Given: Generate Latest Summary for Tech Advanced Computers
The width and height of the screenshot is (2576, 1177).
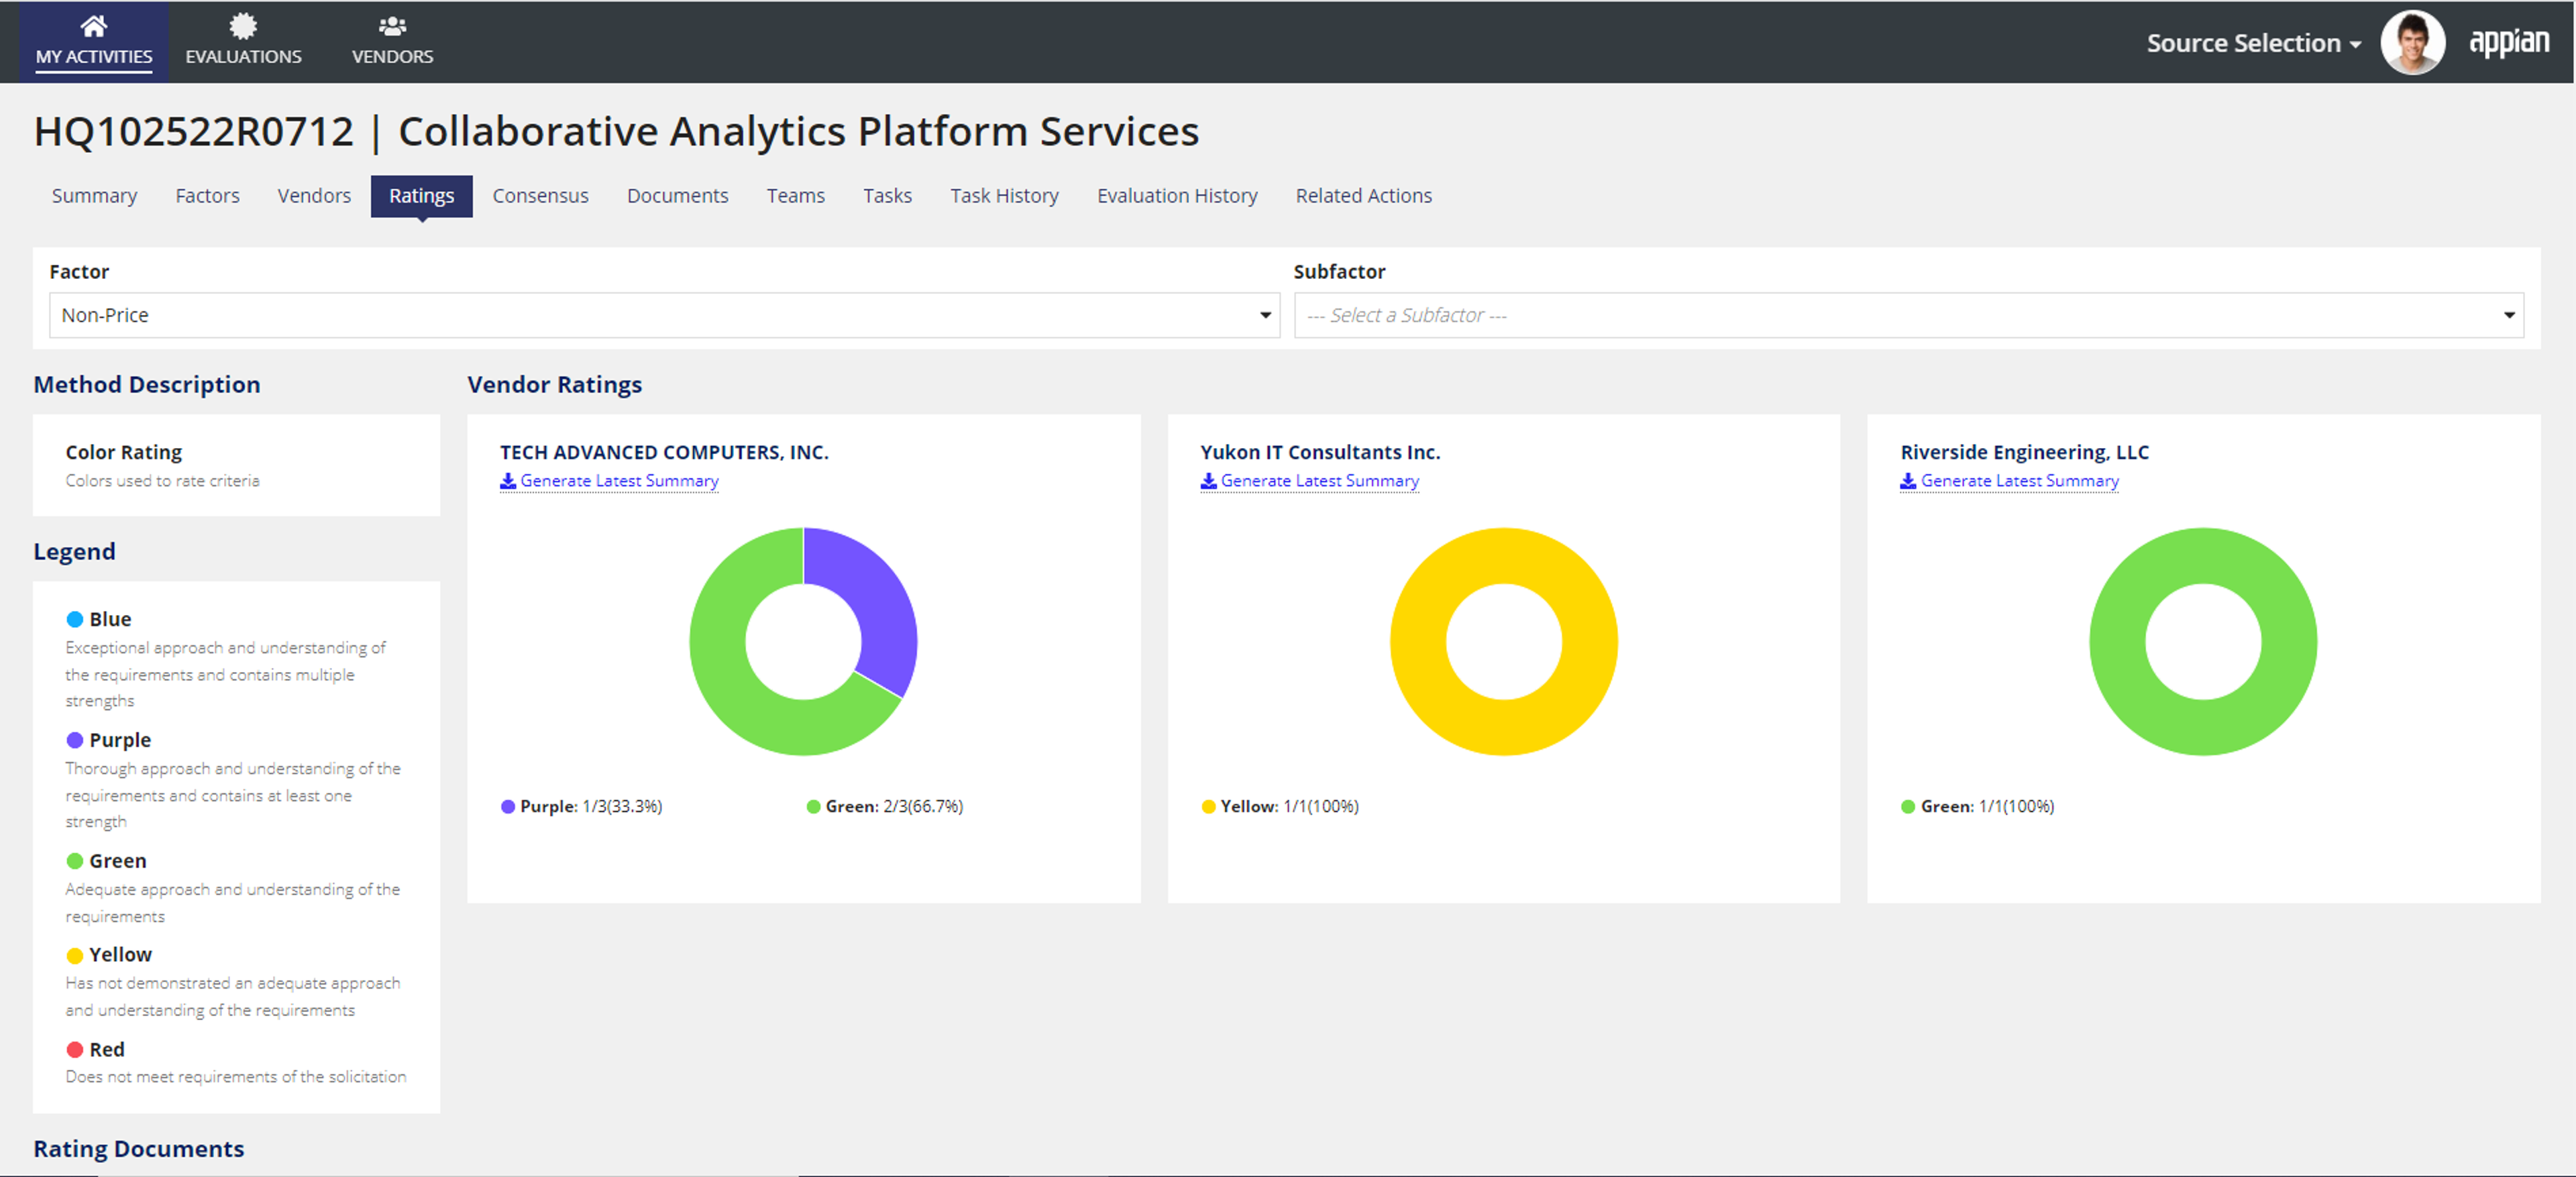Looking at the screenshot, I should (619, 481).
